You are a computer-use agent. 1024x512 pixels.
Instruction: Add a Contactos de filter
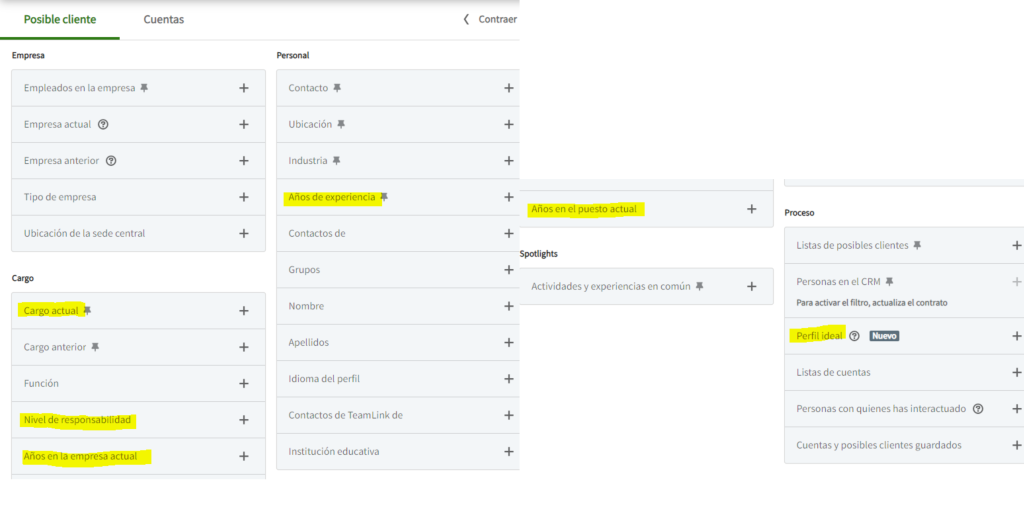click(509, 233)
